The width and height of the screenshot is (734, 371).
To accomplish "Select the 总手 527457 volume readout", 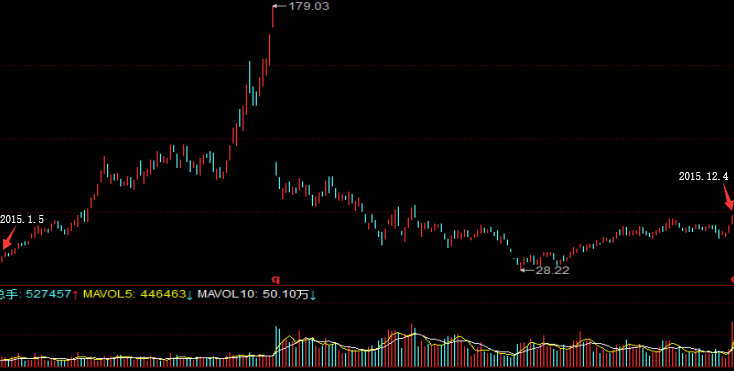I will pyautogui.click(x=39, y=294).
